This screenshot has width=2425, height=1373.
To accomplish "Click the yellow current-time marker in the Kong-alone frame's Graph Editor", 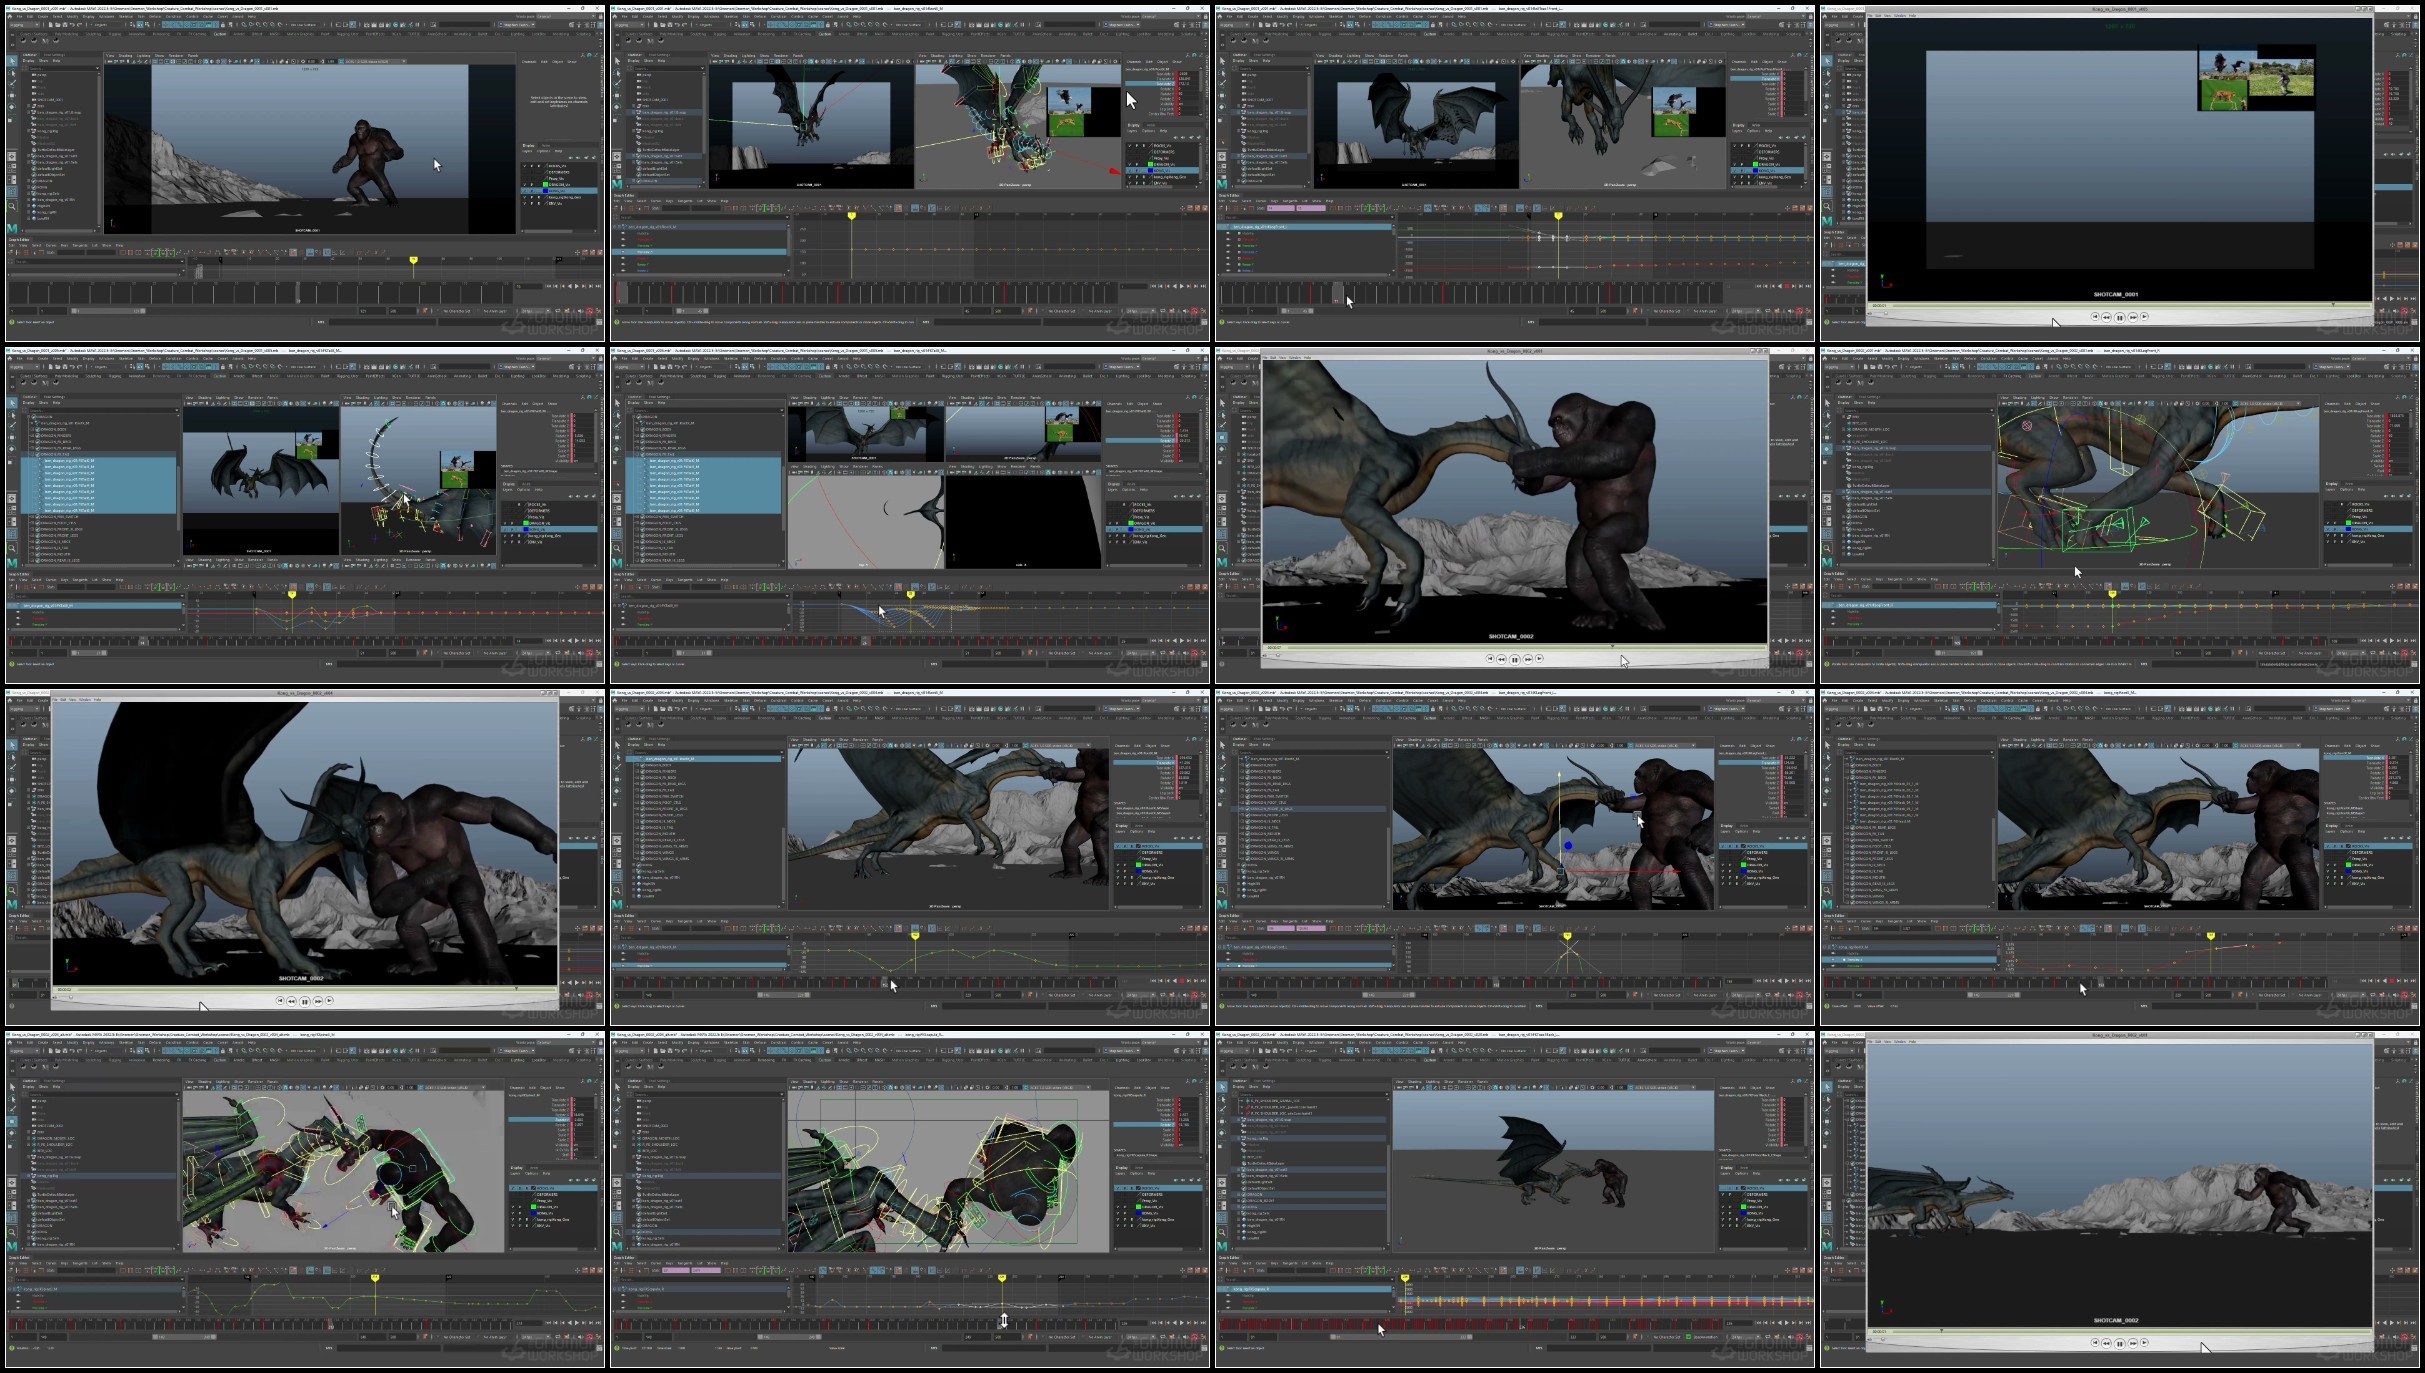I will pos(413,260).
